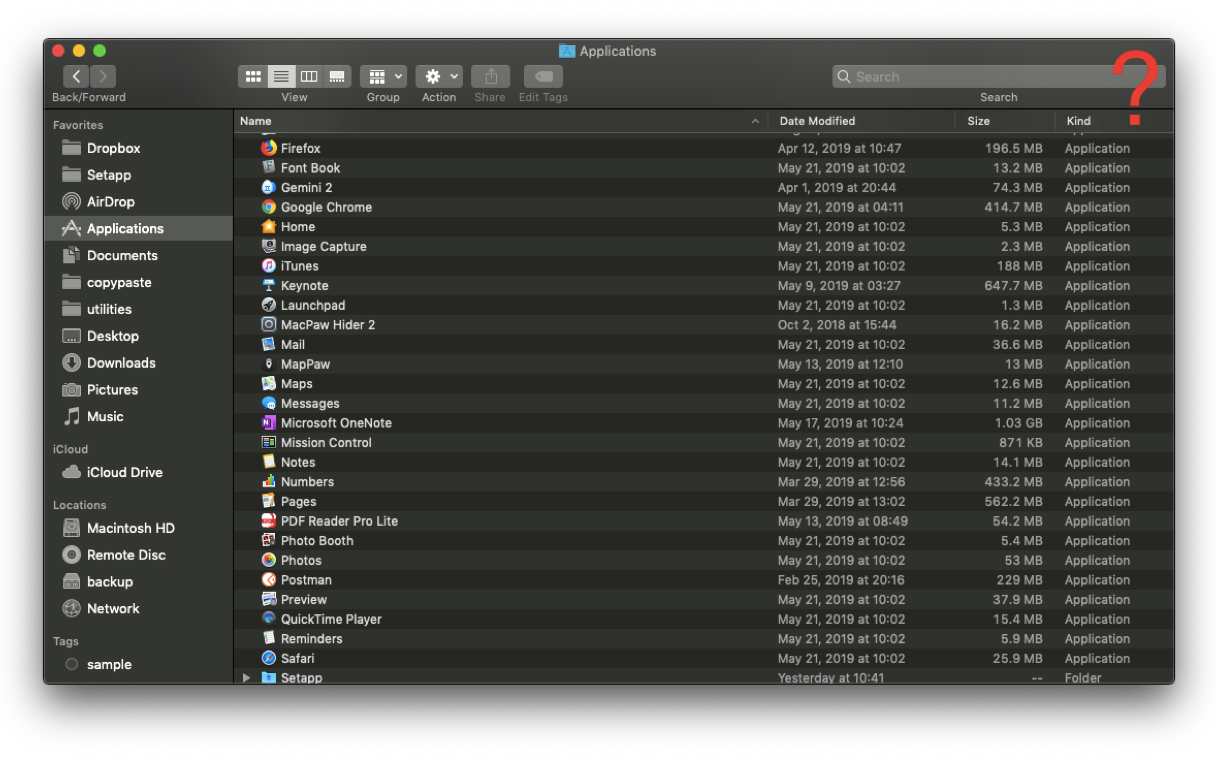Click the Launchpad app icon
The width and height of the screenshot is (1216, 760).
coord(269,305)
